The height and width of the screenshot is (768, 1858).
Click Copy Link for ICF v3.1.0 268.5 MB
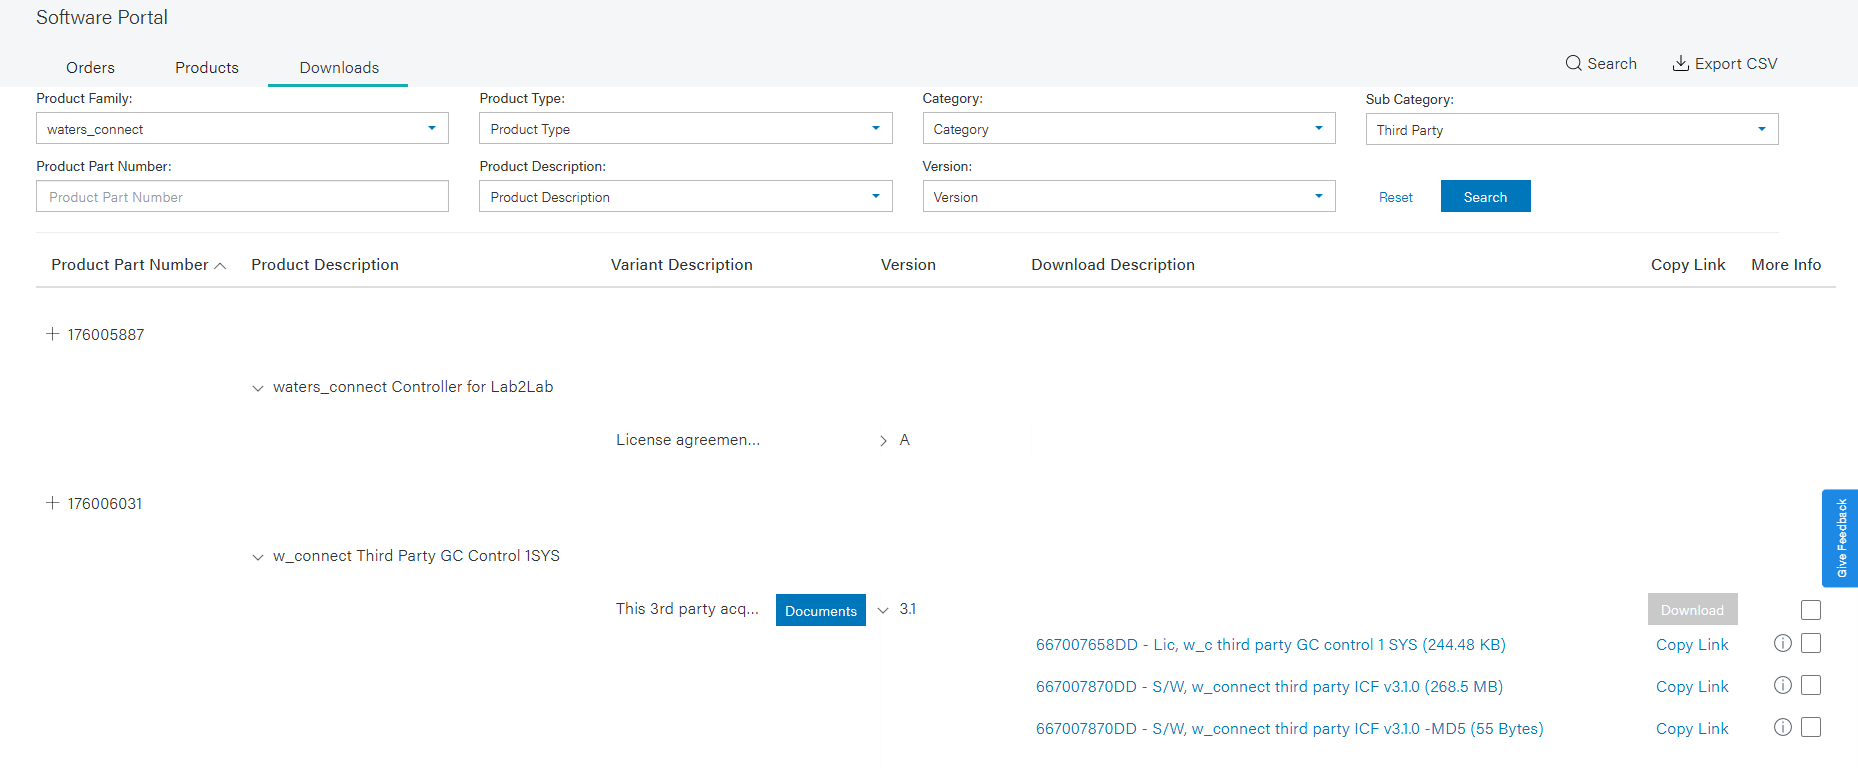1691,686
